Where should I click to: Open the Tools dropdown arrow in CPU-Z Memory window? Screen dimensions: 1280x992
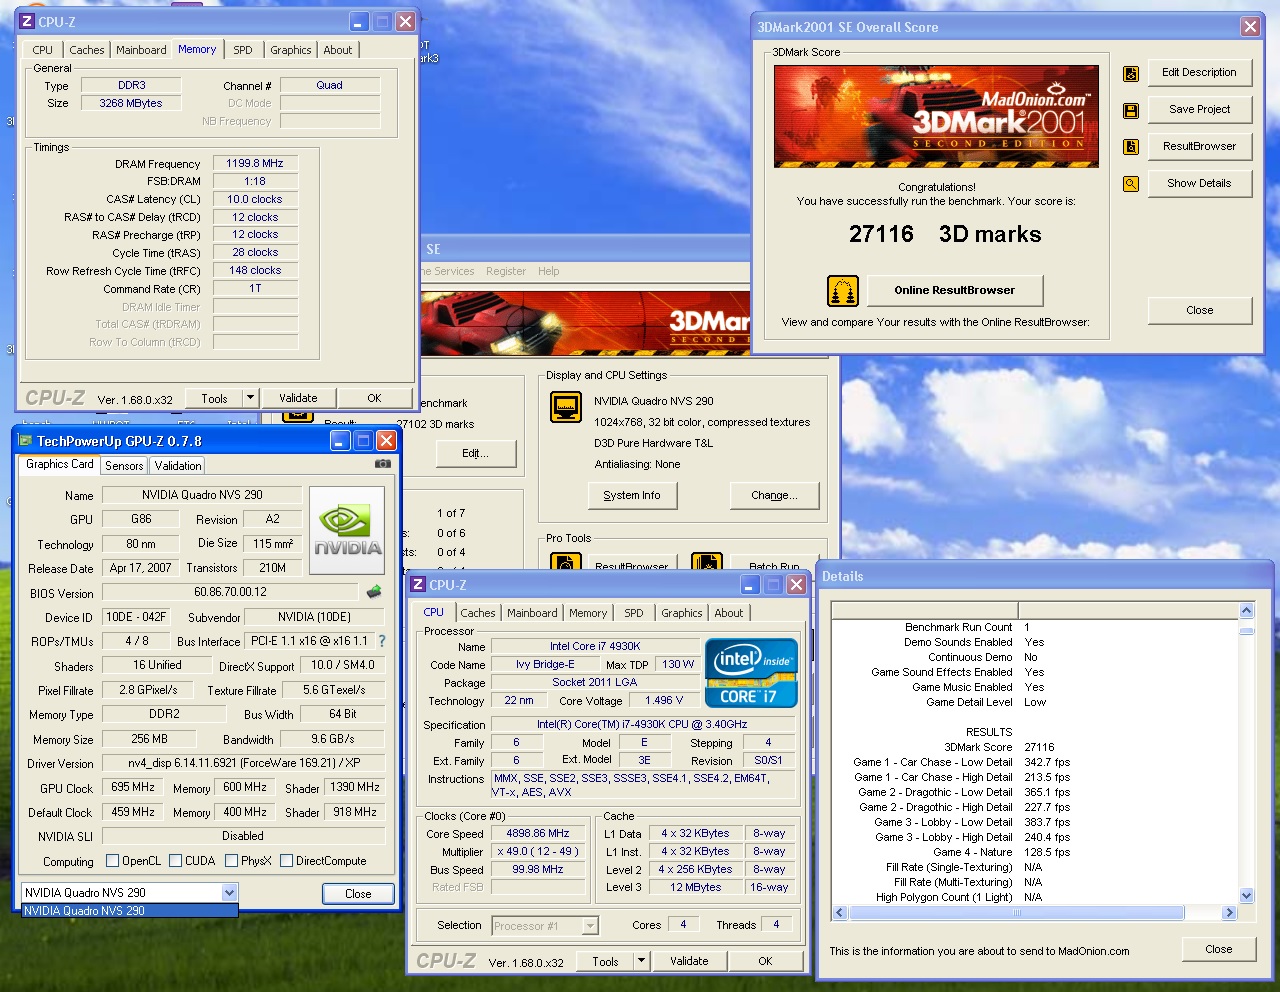tap(250, 398)
